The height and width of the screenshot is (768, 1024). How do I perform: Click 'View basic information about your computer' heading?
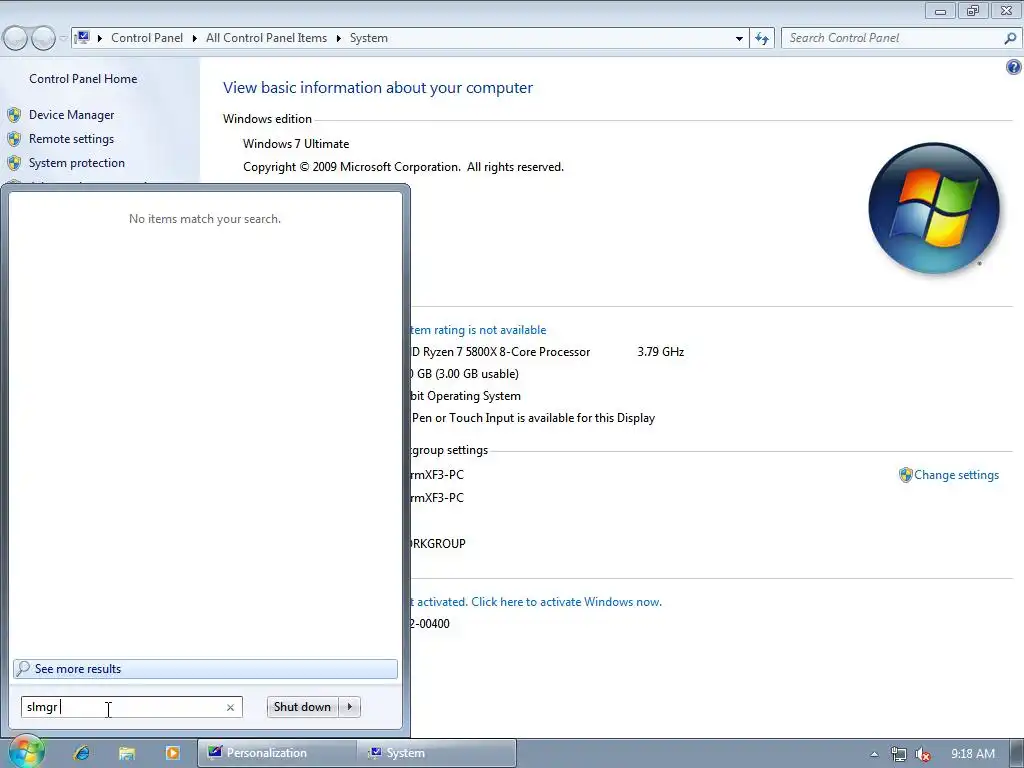point(377,88)
